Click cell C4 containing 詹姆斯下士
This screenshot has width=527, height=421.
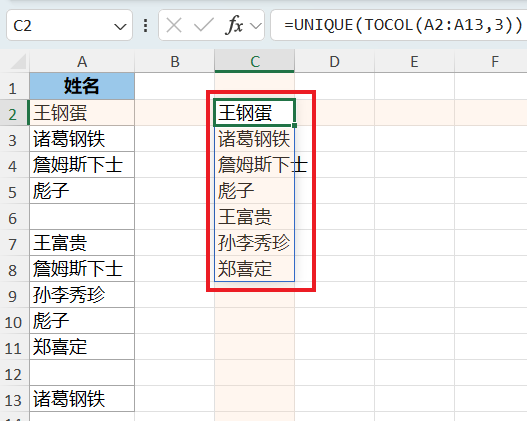coord(254,165)
